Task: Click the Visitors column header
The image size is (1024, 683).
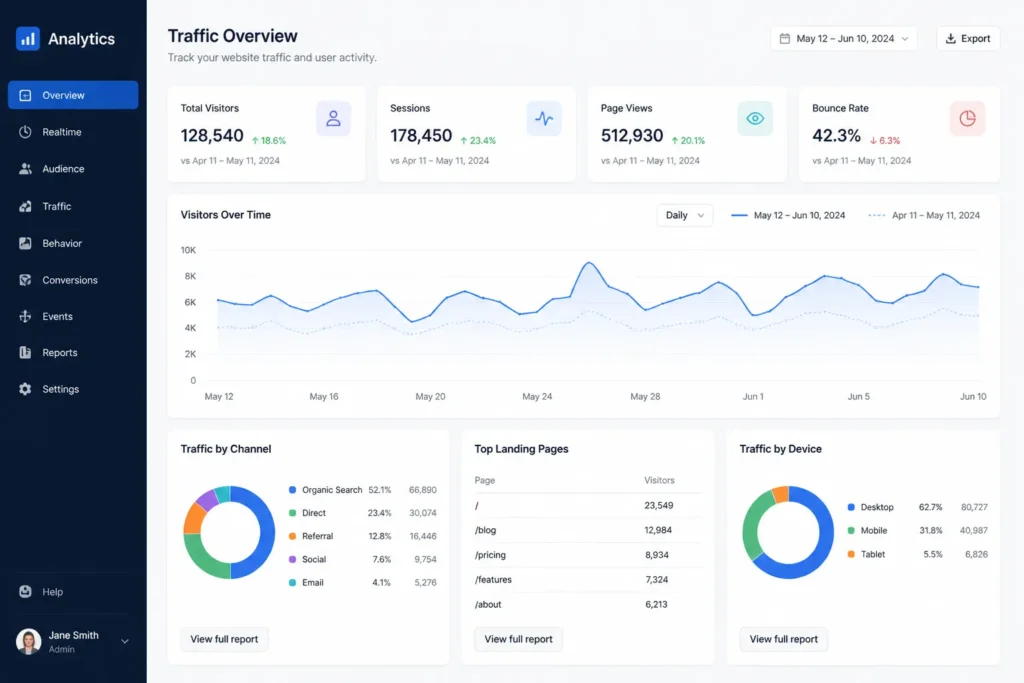Action: tap(659, 480)
